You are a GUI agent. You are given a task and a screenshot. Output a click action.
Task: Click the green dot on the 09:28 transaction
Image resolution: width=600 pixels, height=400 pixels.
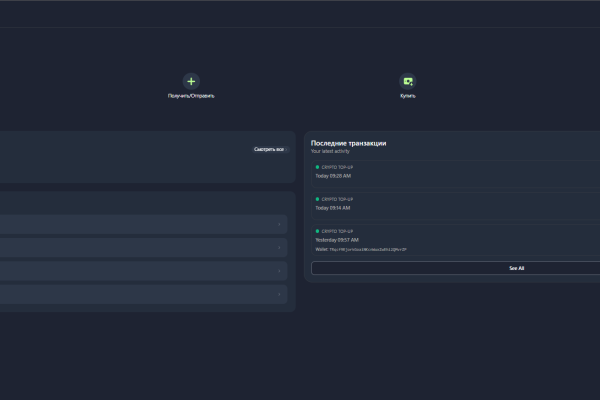[317, 167]
